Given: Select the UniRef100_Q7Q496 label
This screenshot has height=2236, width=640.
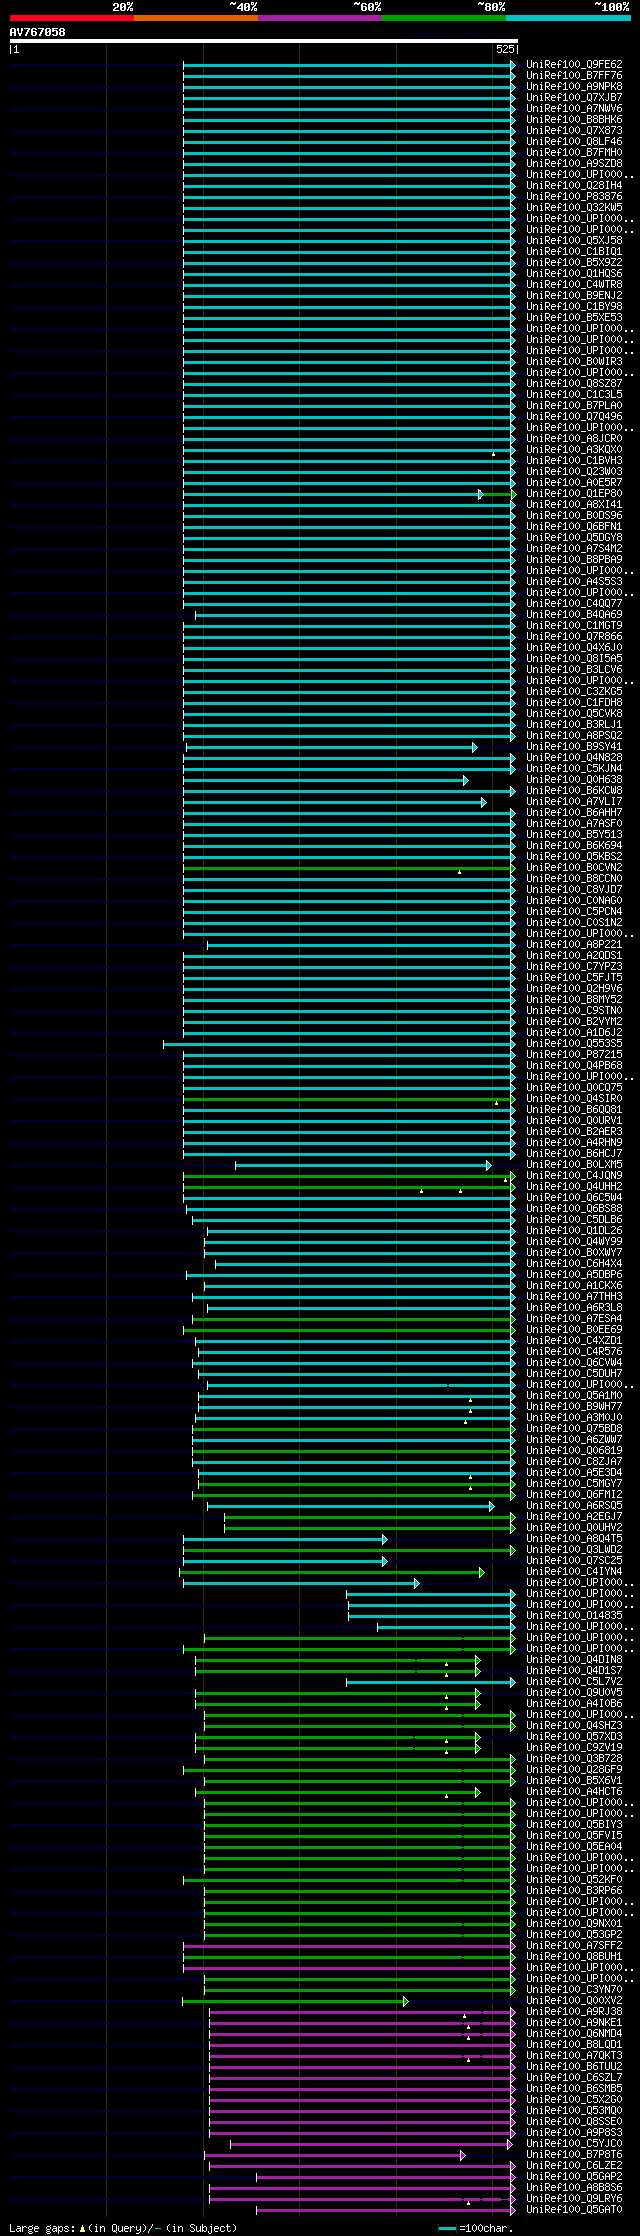Looking at the screenshot, I should click(574, 417).
